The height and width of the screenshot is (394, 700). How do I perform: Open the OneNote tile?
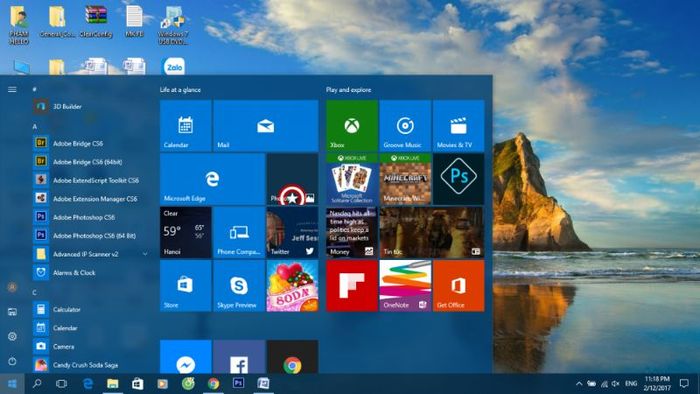[405, 286]
